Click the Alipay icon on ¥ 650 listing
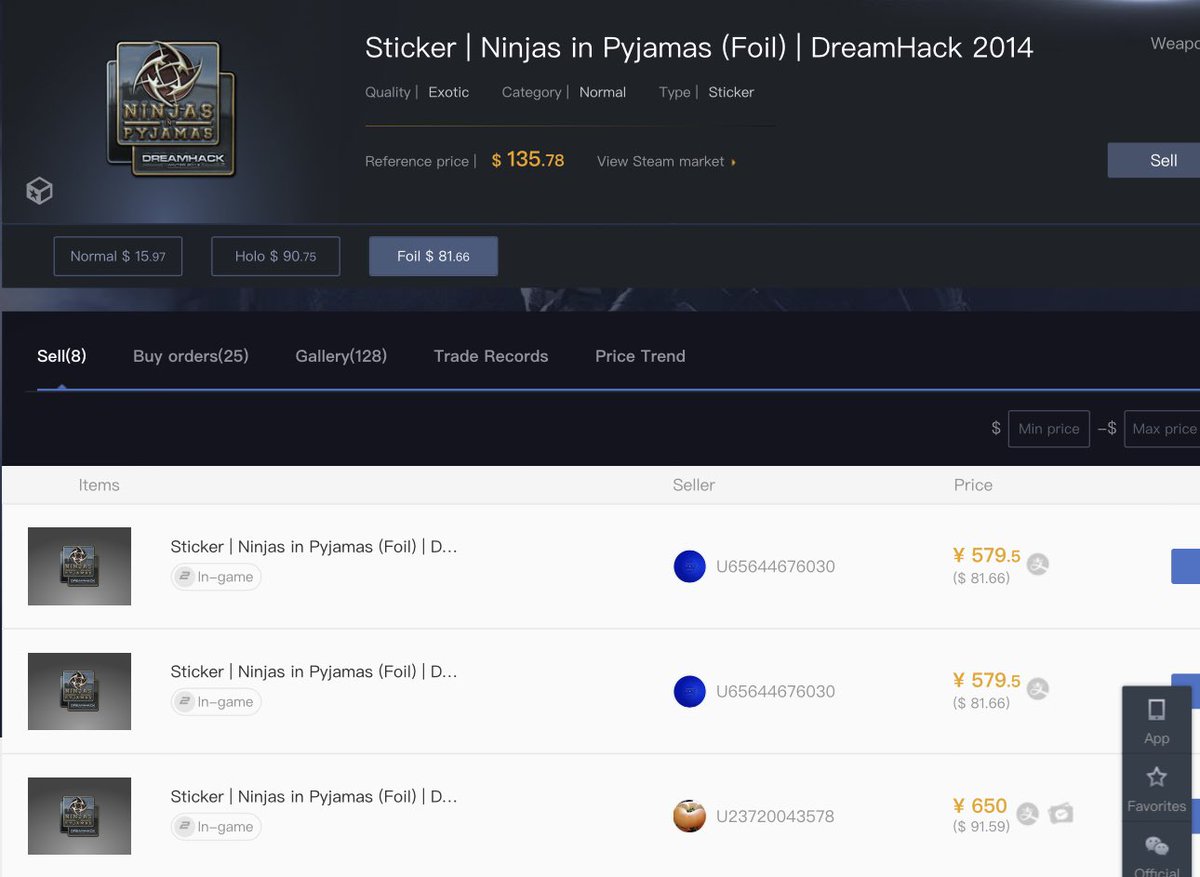This screenshot has width=1200, height=877. pyautogui.click(x=1027, y=814)
